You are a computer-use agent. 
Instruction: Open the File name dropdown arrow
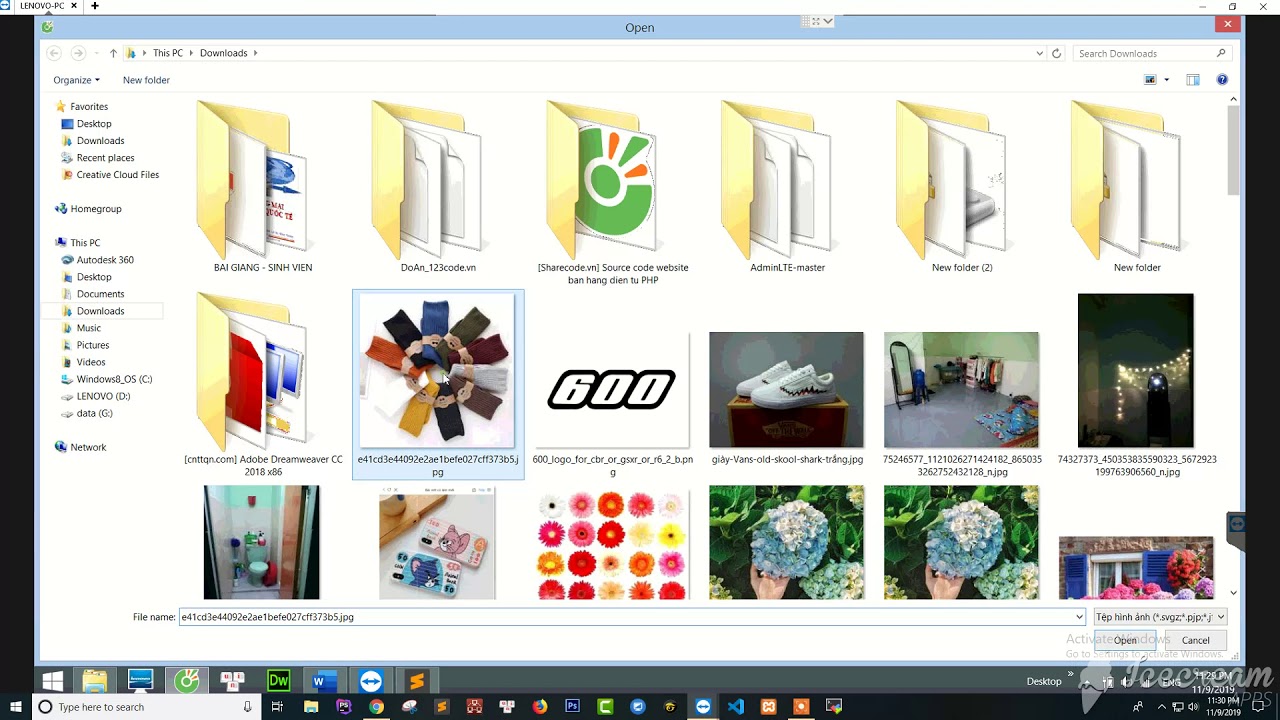coord(1079,617)
